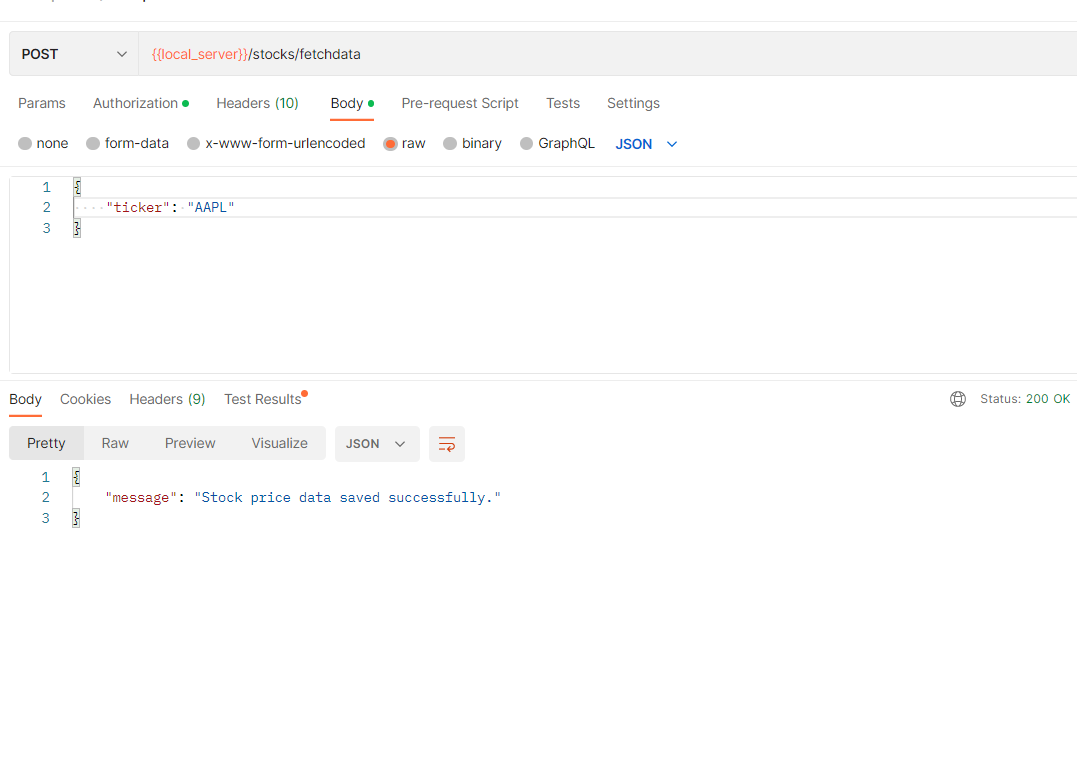Open the request Headers (10) tab
This screenshot has height=778, width=1077.
[258, 103]
